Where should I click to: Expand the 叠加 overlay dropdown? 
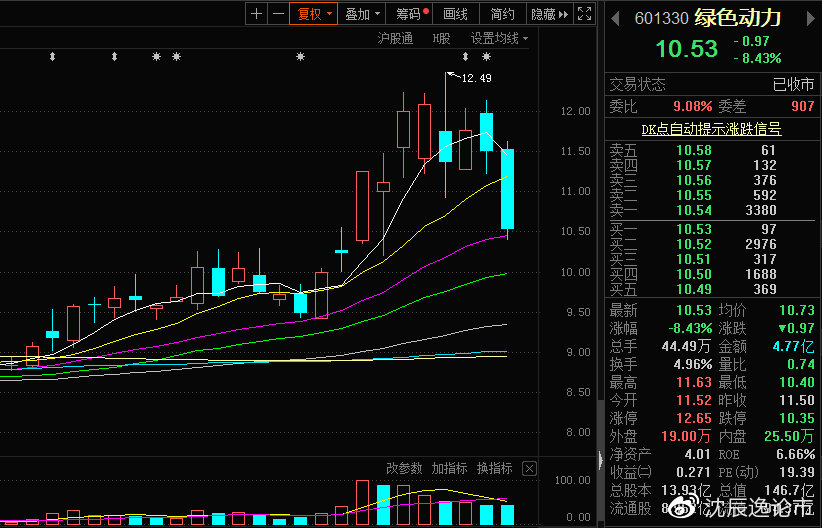(362, 14)
